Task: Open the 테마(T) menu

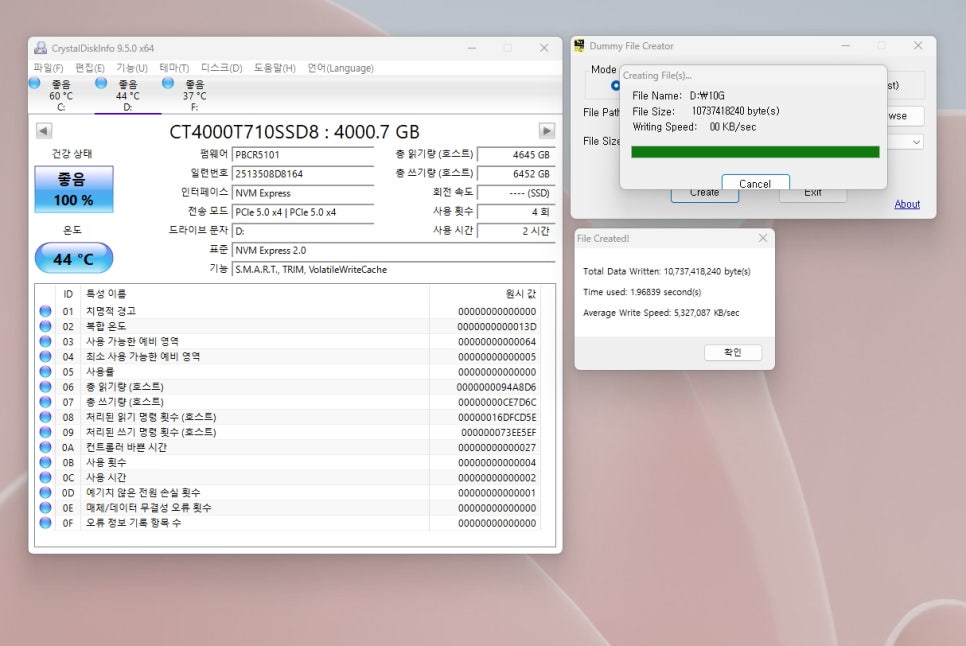Action: coord(174,68)
